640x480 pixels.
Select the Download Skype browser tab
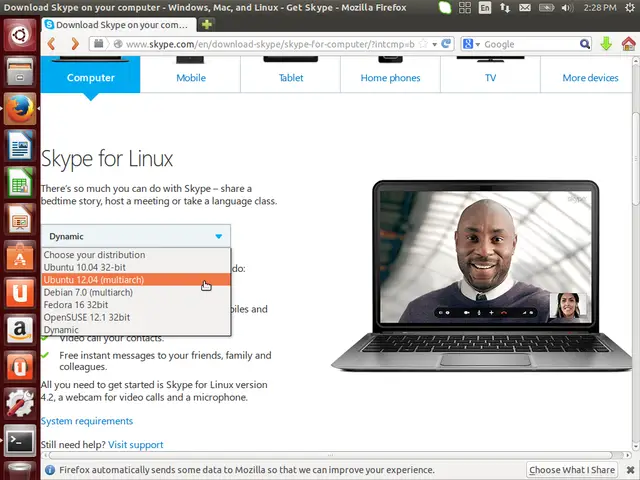click(118, 25)
